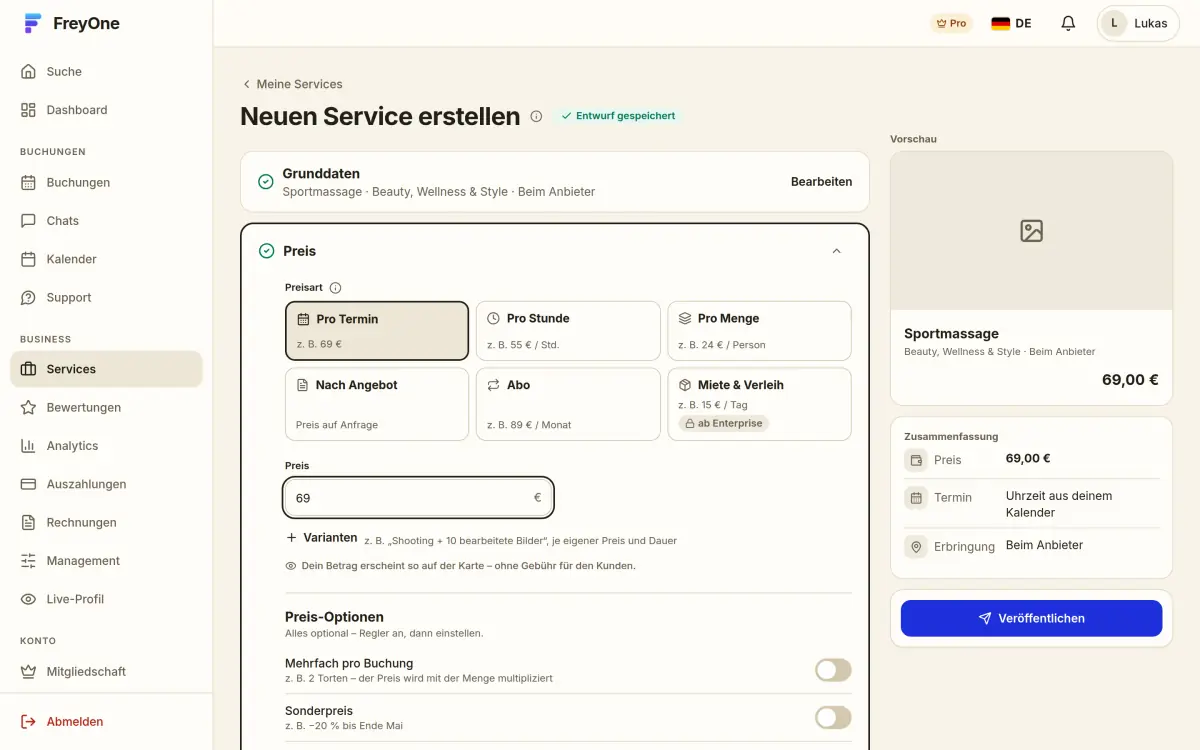Open Management page
The height and width of the screenshot is (750, 1200).
click(x=106, y=561)
